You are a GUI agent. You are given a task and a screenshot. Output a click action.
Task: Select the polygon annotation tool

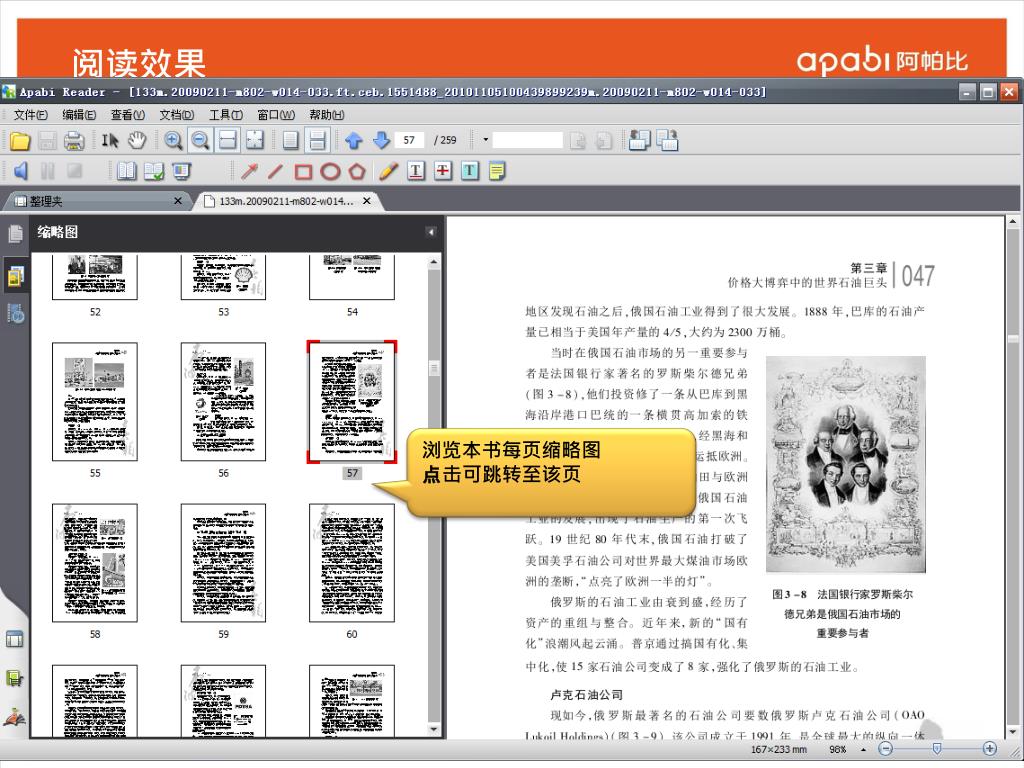(x=357, y=171)
